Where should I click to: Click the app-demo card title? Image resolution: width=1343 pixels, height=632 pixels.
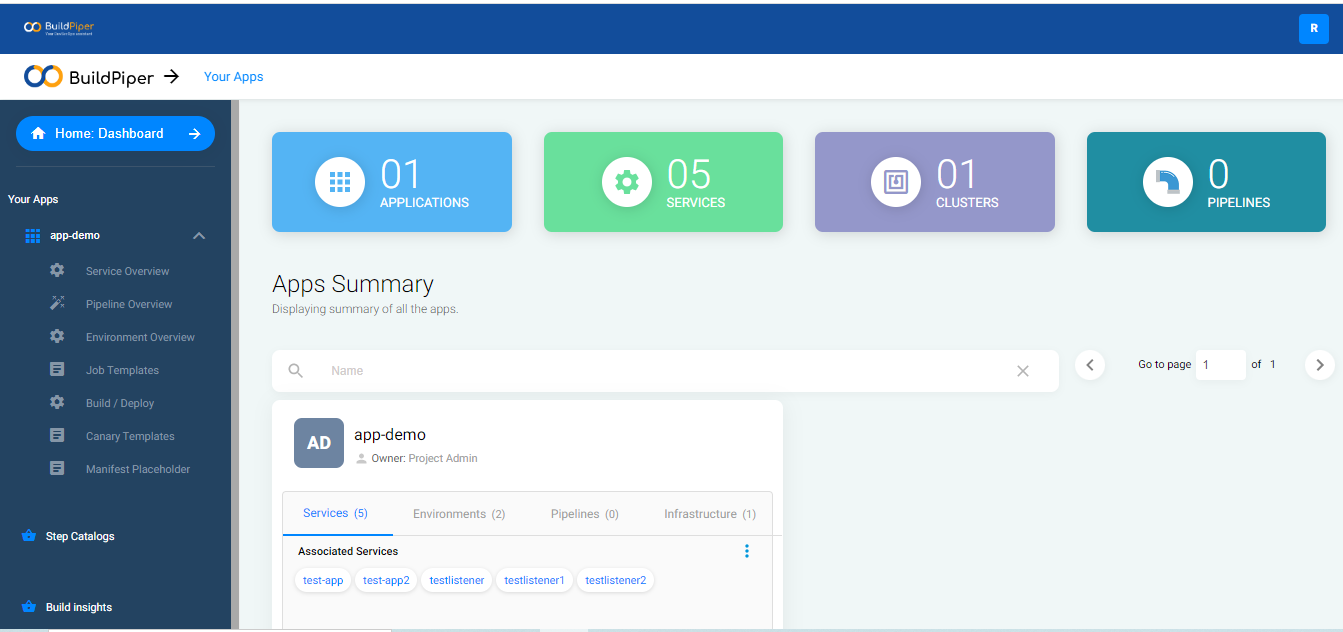[x=390, y=435]
